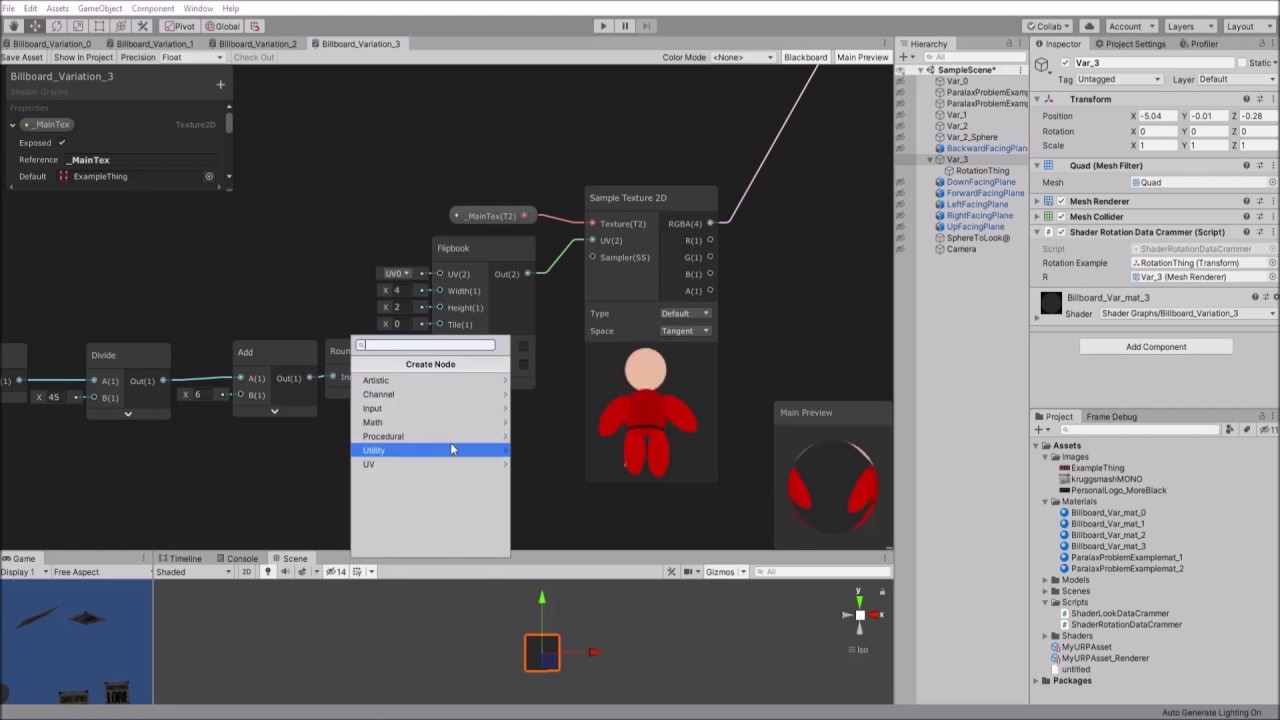Open the Precision Float dropdown
Viewport: 1280px width, 720px height.
[x=195, y=57]
